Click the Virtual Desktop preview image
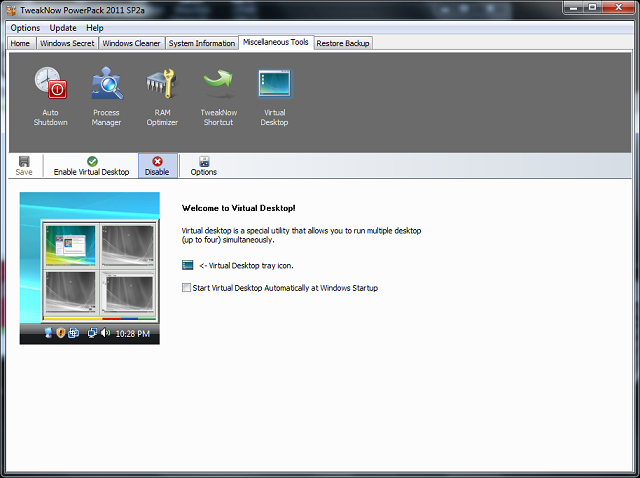640x478 pixels. tap(90, 268)
